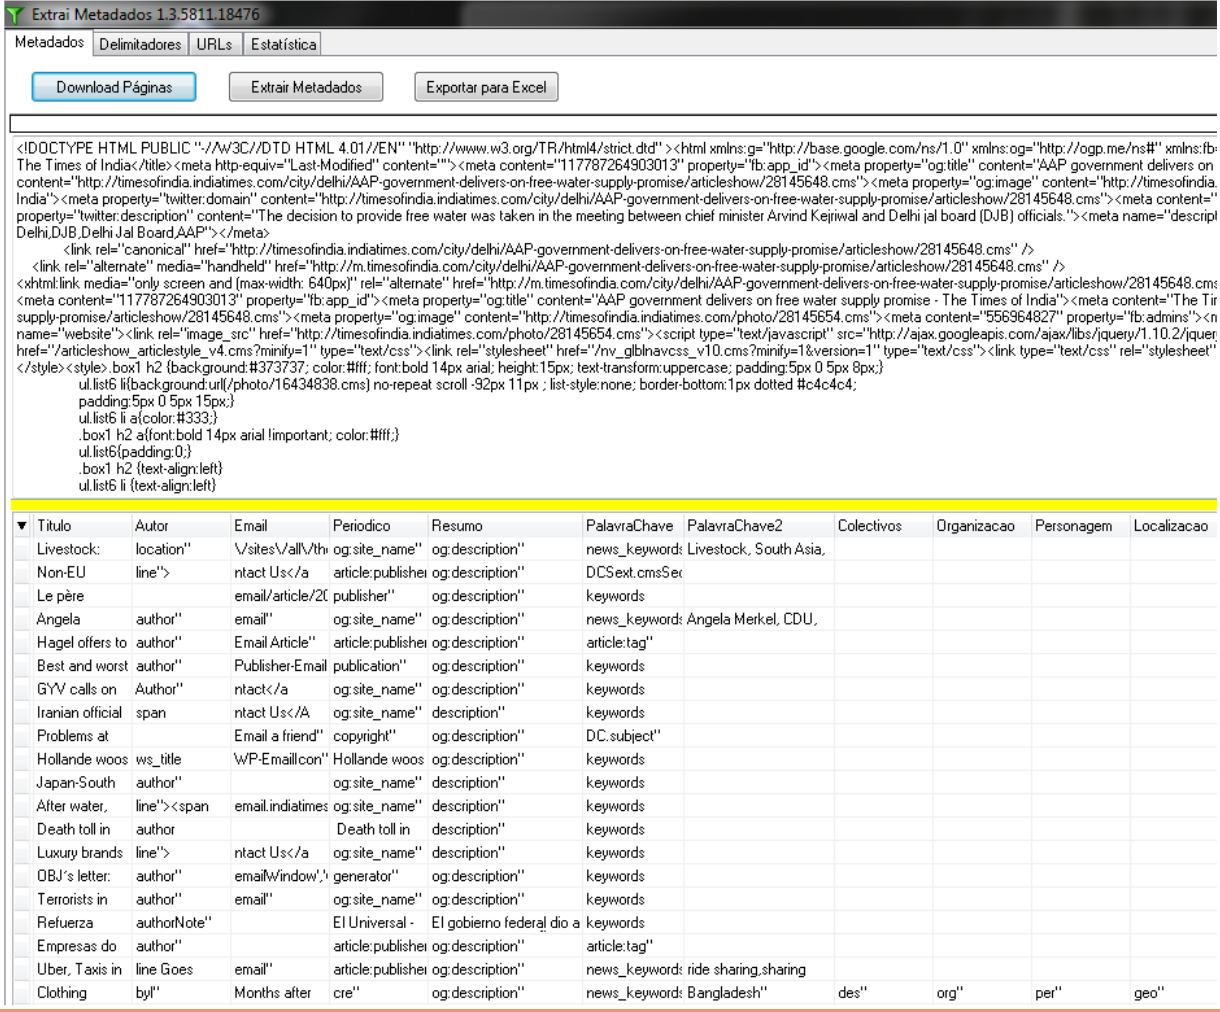Click the yellow progress bar
The height and width of the screenshot is (1012, 1220).
pyautogui.click(x=613, y=504)
